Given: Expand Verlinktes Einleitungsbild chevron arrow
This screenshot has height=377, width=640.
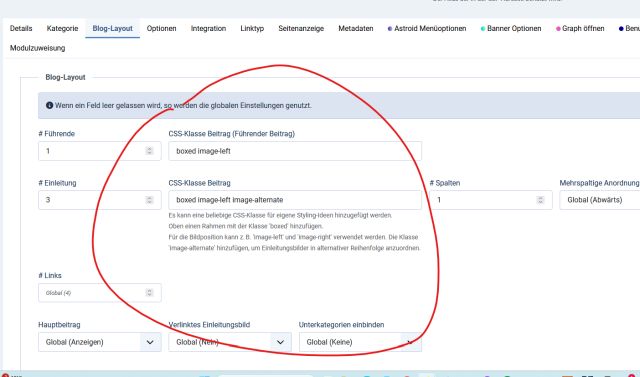Looking at the screenshot, I should [280, 342].
